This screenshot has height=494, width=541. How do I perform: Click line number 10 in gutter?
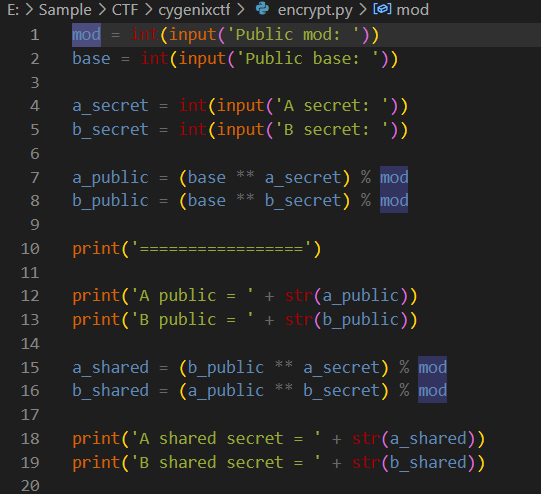(x=30, y=249)
